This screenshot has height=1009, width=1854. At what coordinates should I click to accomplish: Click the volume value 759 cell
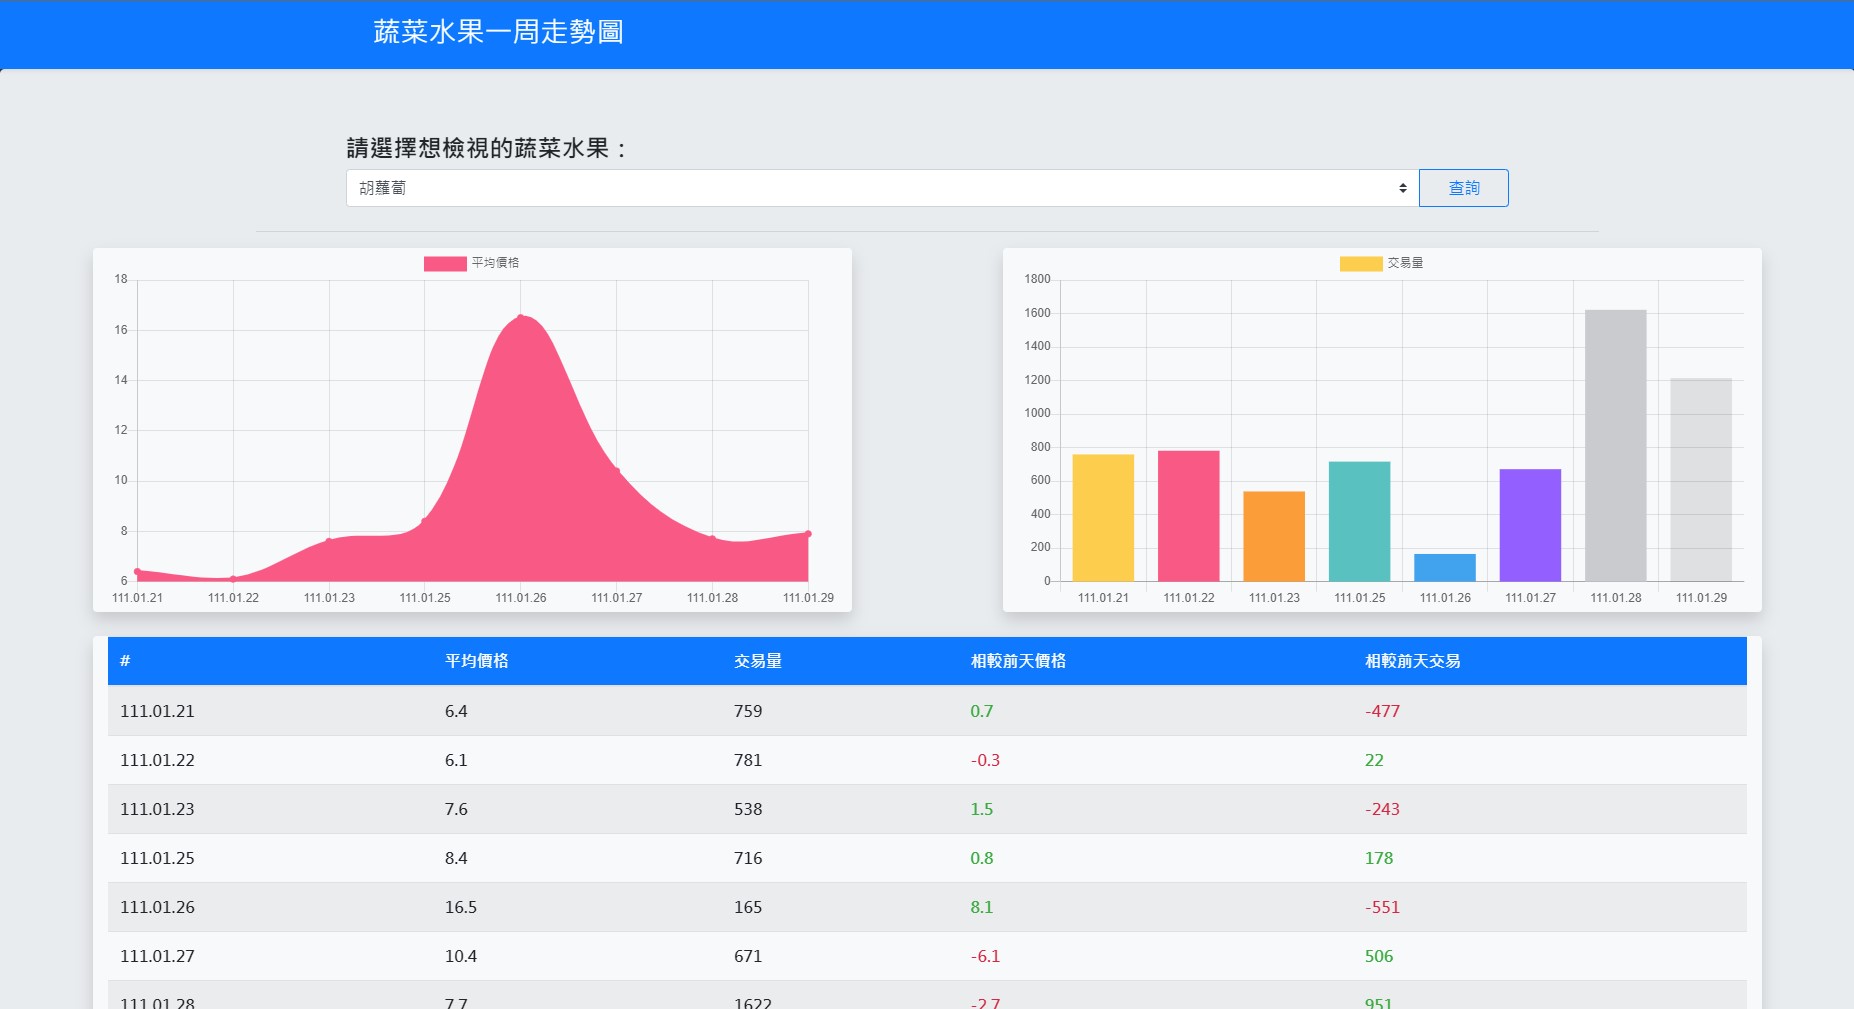click(x=748, y=711)
